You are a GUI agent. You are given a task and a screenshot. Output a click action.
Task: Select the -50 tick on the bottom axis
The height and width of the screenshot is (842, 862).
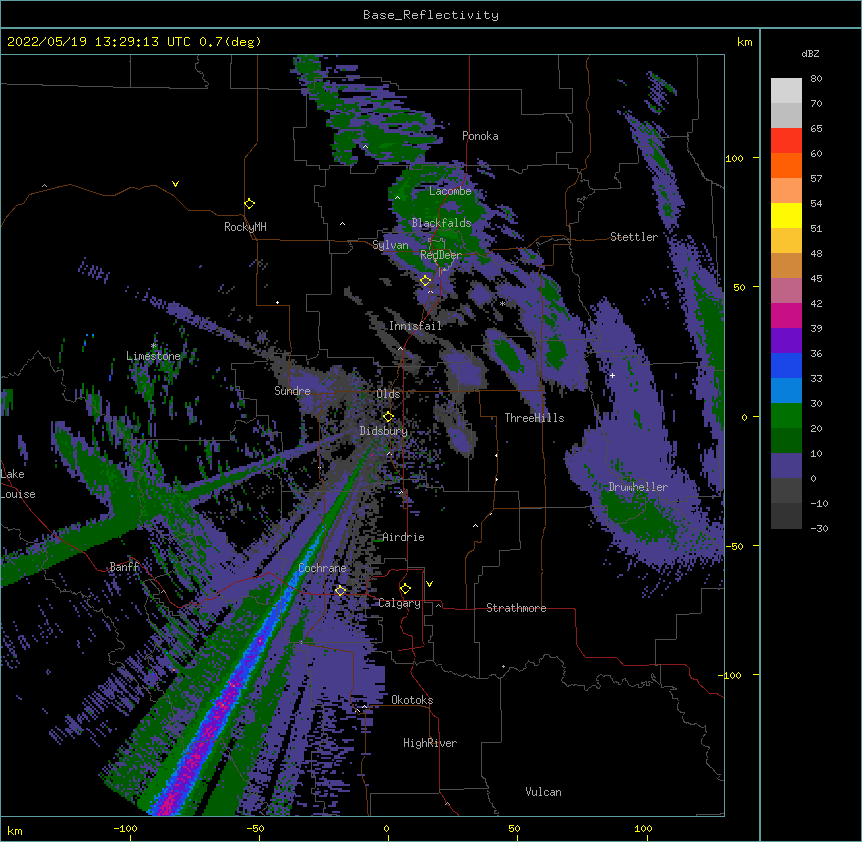[x=255, y=828]
